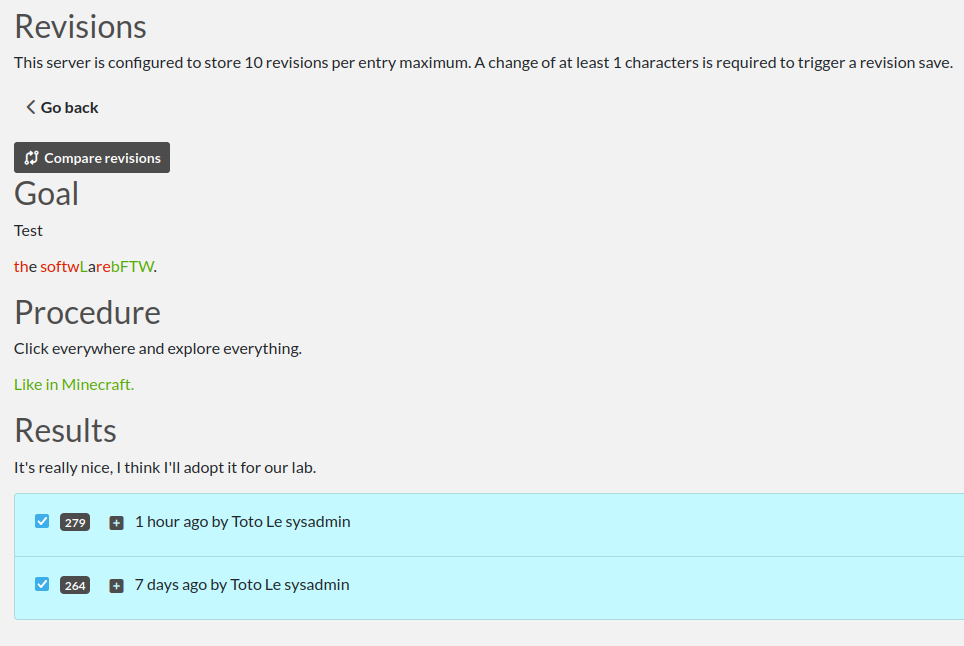Image resolution: width=964 pixels, height=646 pixels.
Task: Click the Revisions page heading
Action: (81, 27)
